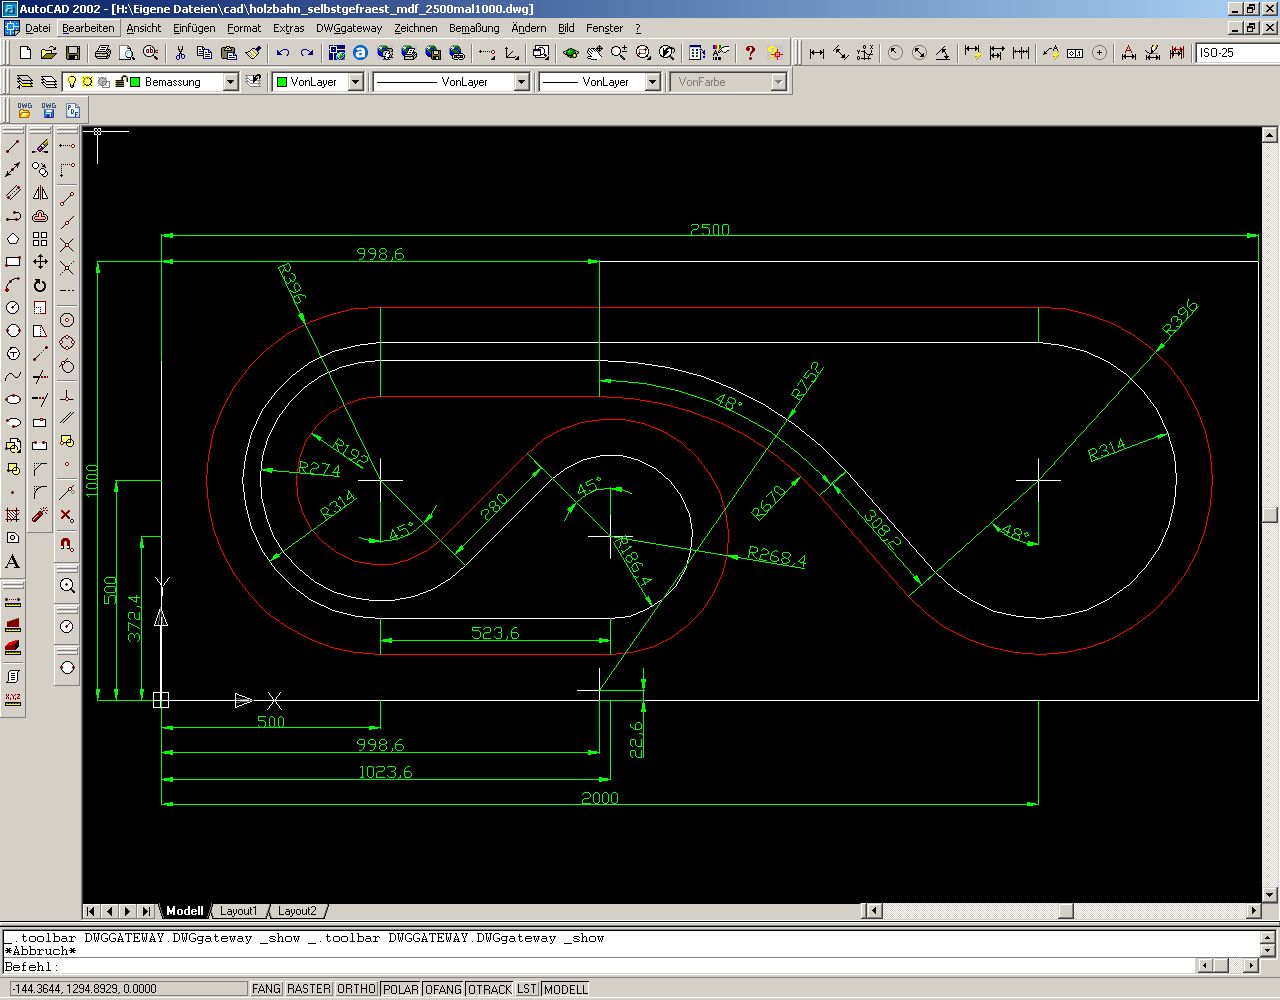Image resolution: width=1280 pixels, height=1000 pixels.
Task: Select the Explode tool
Action: [40, 515]
